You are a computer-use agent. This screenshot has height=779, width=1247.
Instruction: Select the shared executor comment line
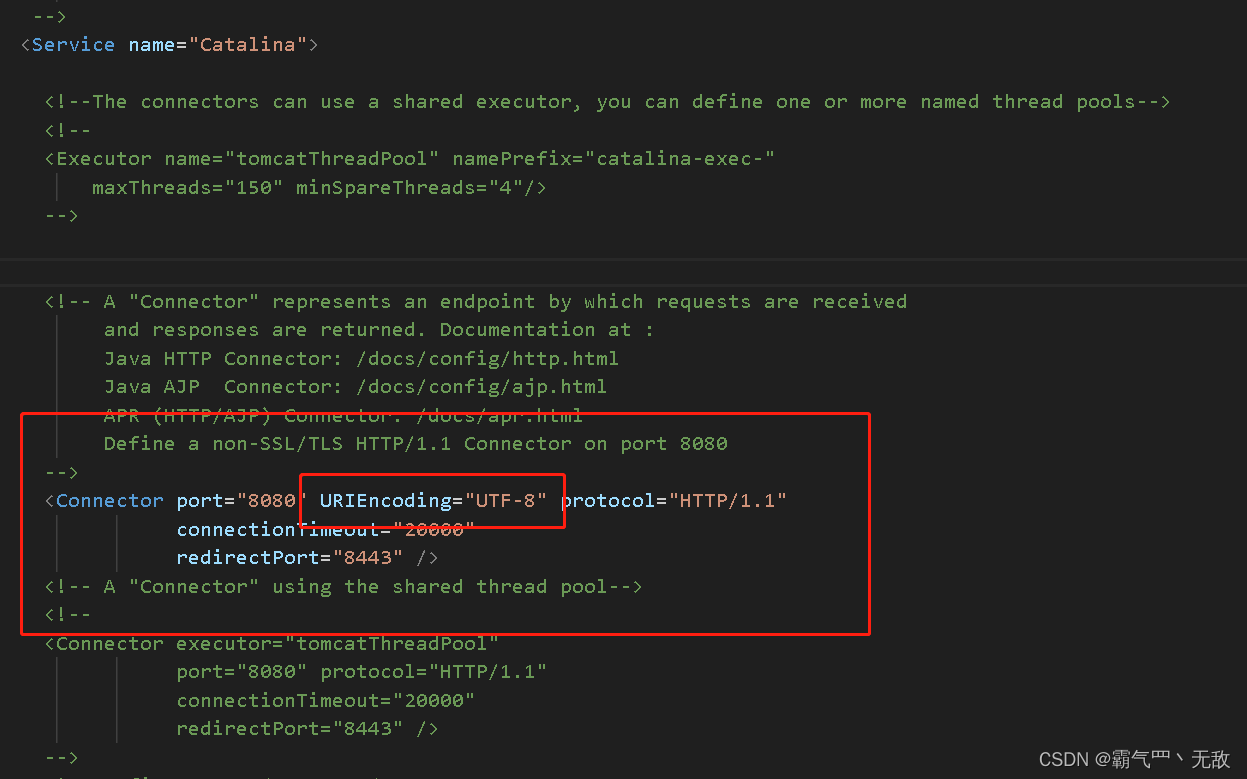607,101
